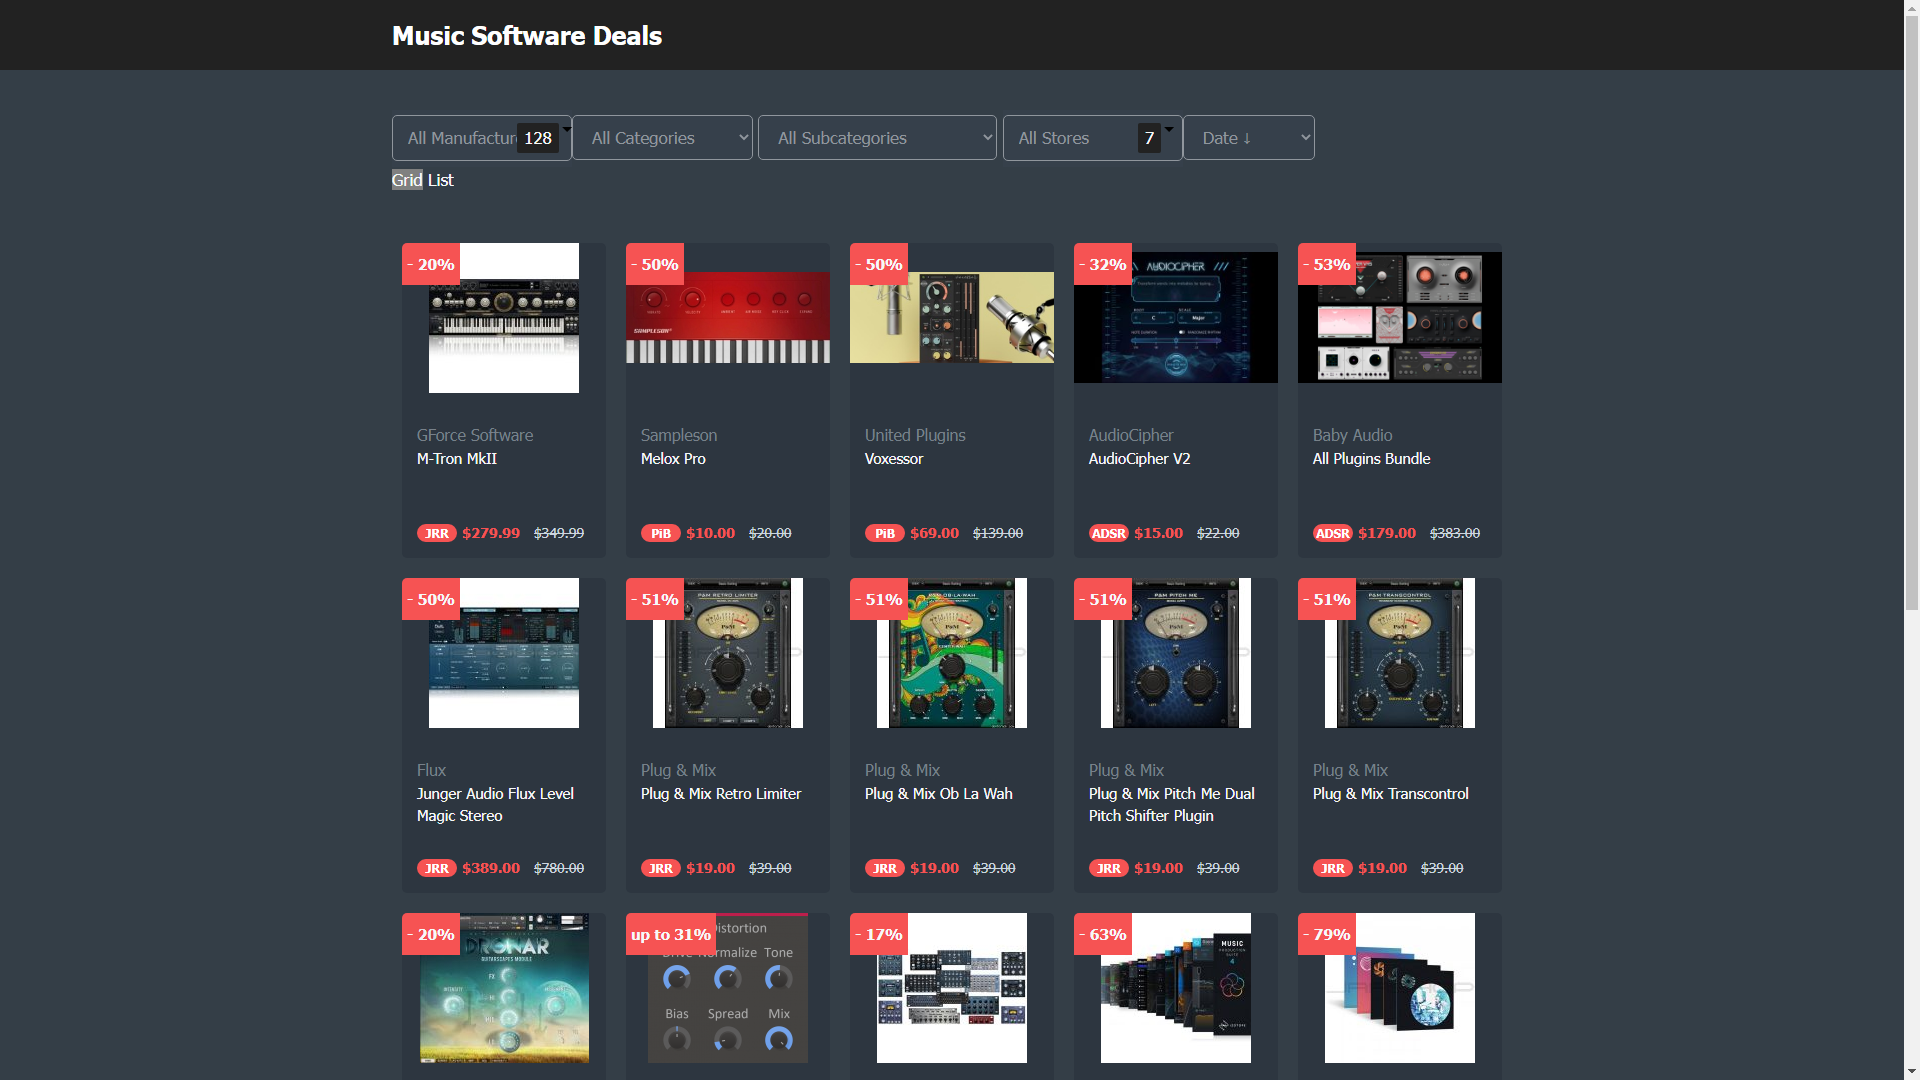1920x1080 pixels.
Task: Click the 'up to 31%' discount badge
Action: (670, 934)
